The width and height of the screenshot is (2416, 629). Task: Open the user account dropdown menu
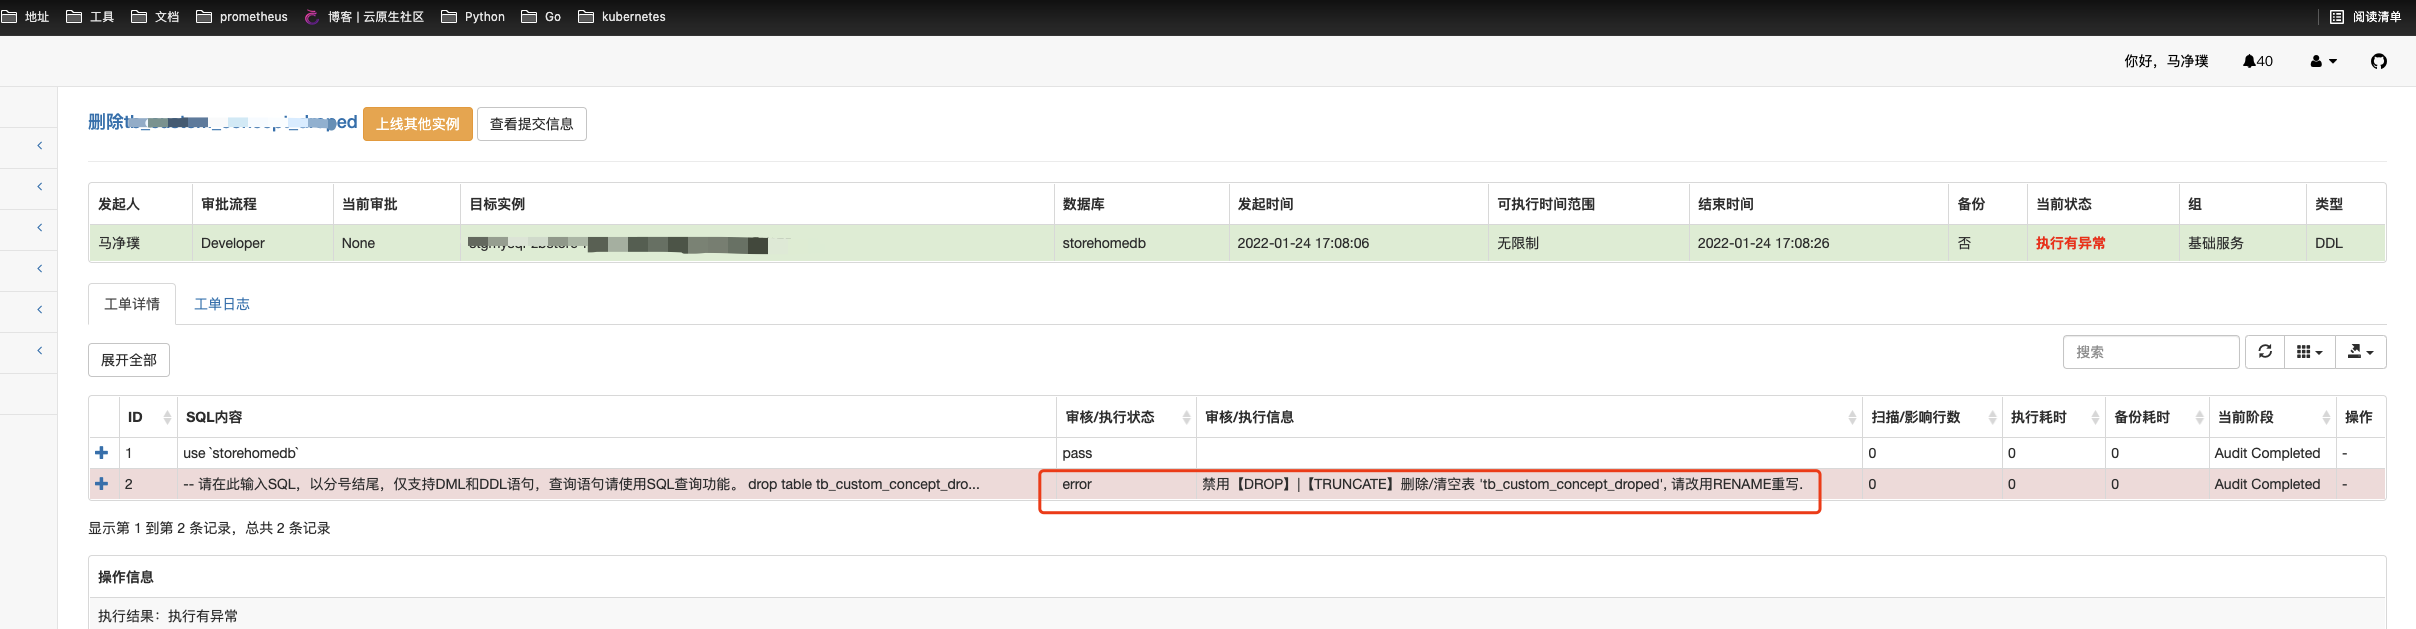(2324, 61)
